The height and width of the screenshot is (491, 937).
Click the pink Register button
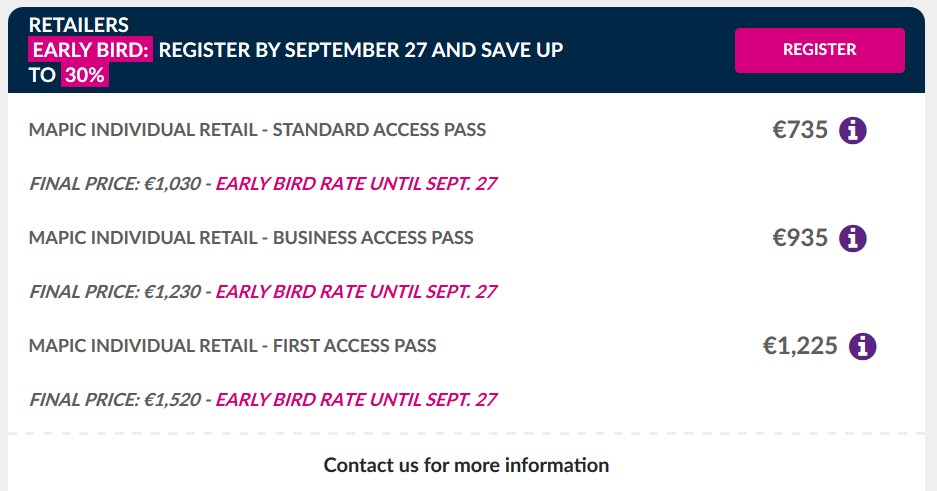click(819, 50)
